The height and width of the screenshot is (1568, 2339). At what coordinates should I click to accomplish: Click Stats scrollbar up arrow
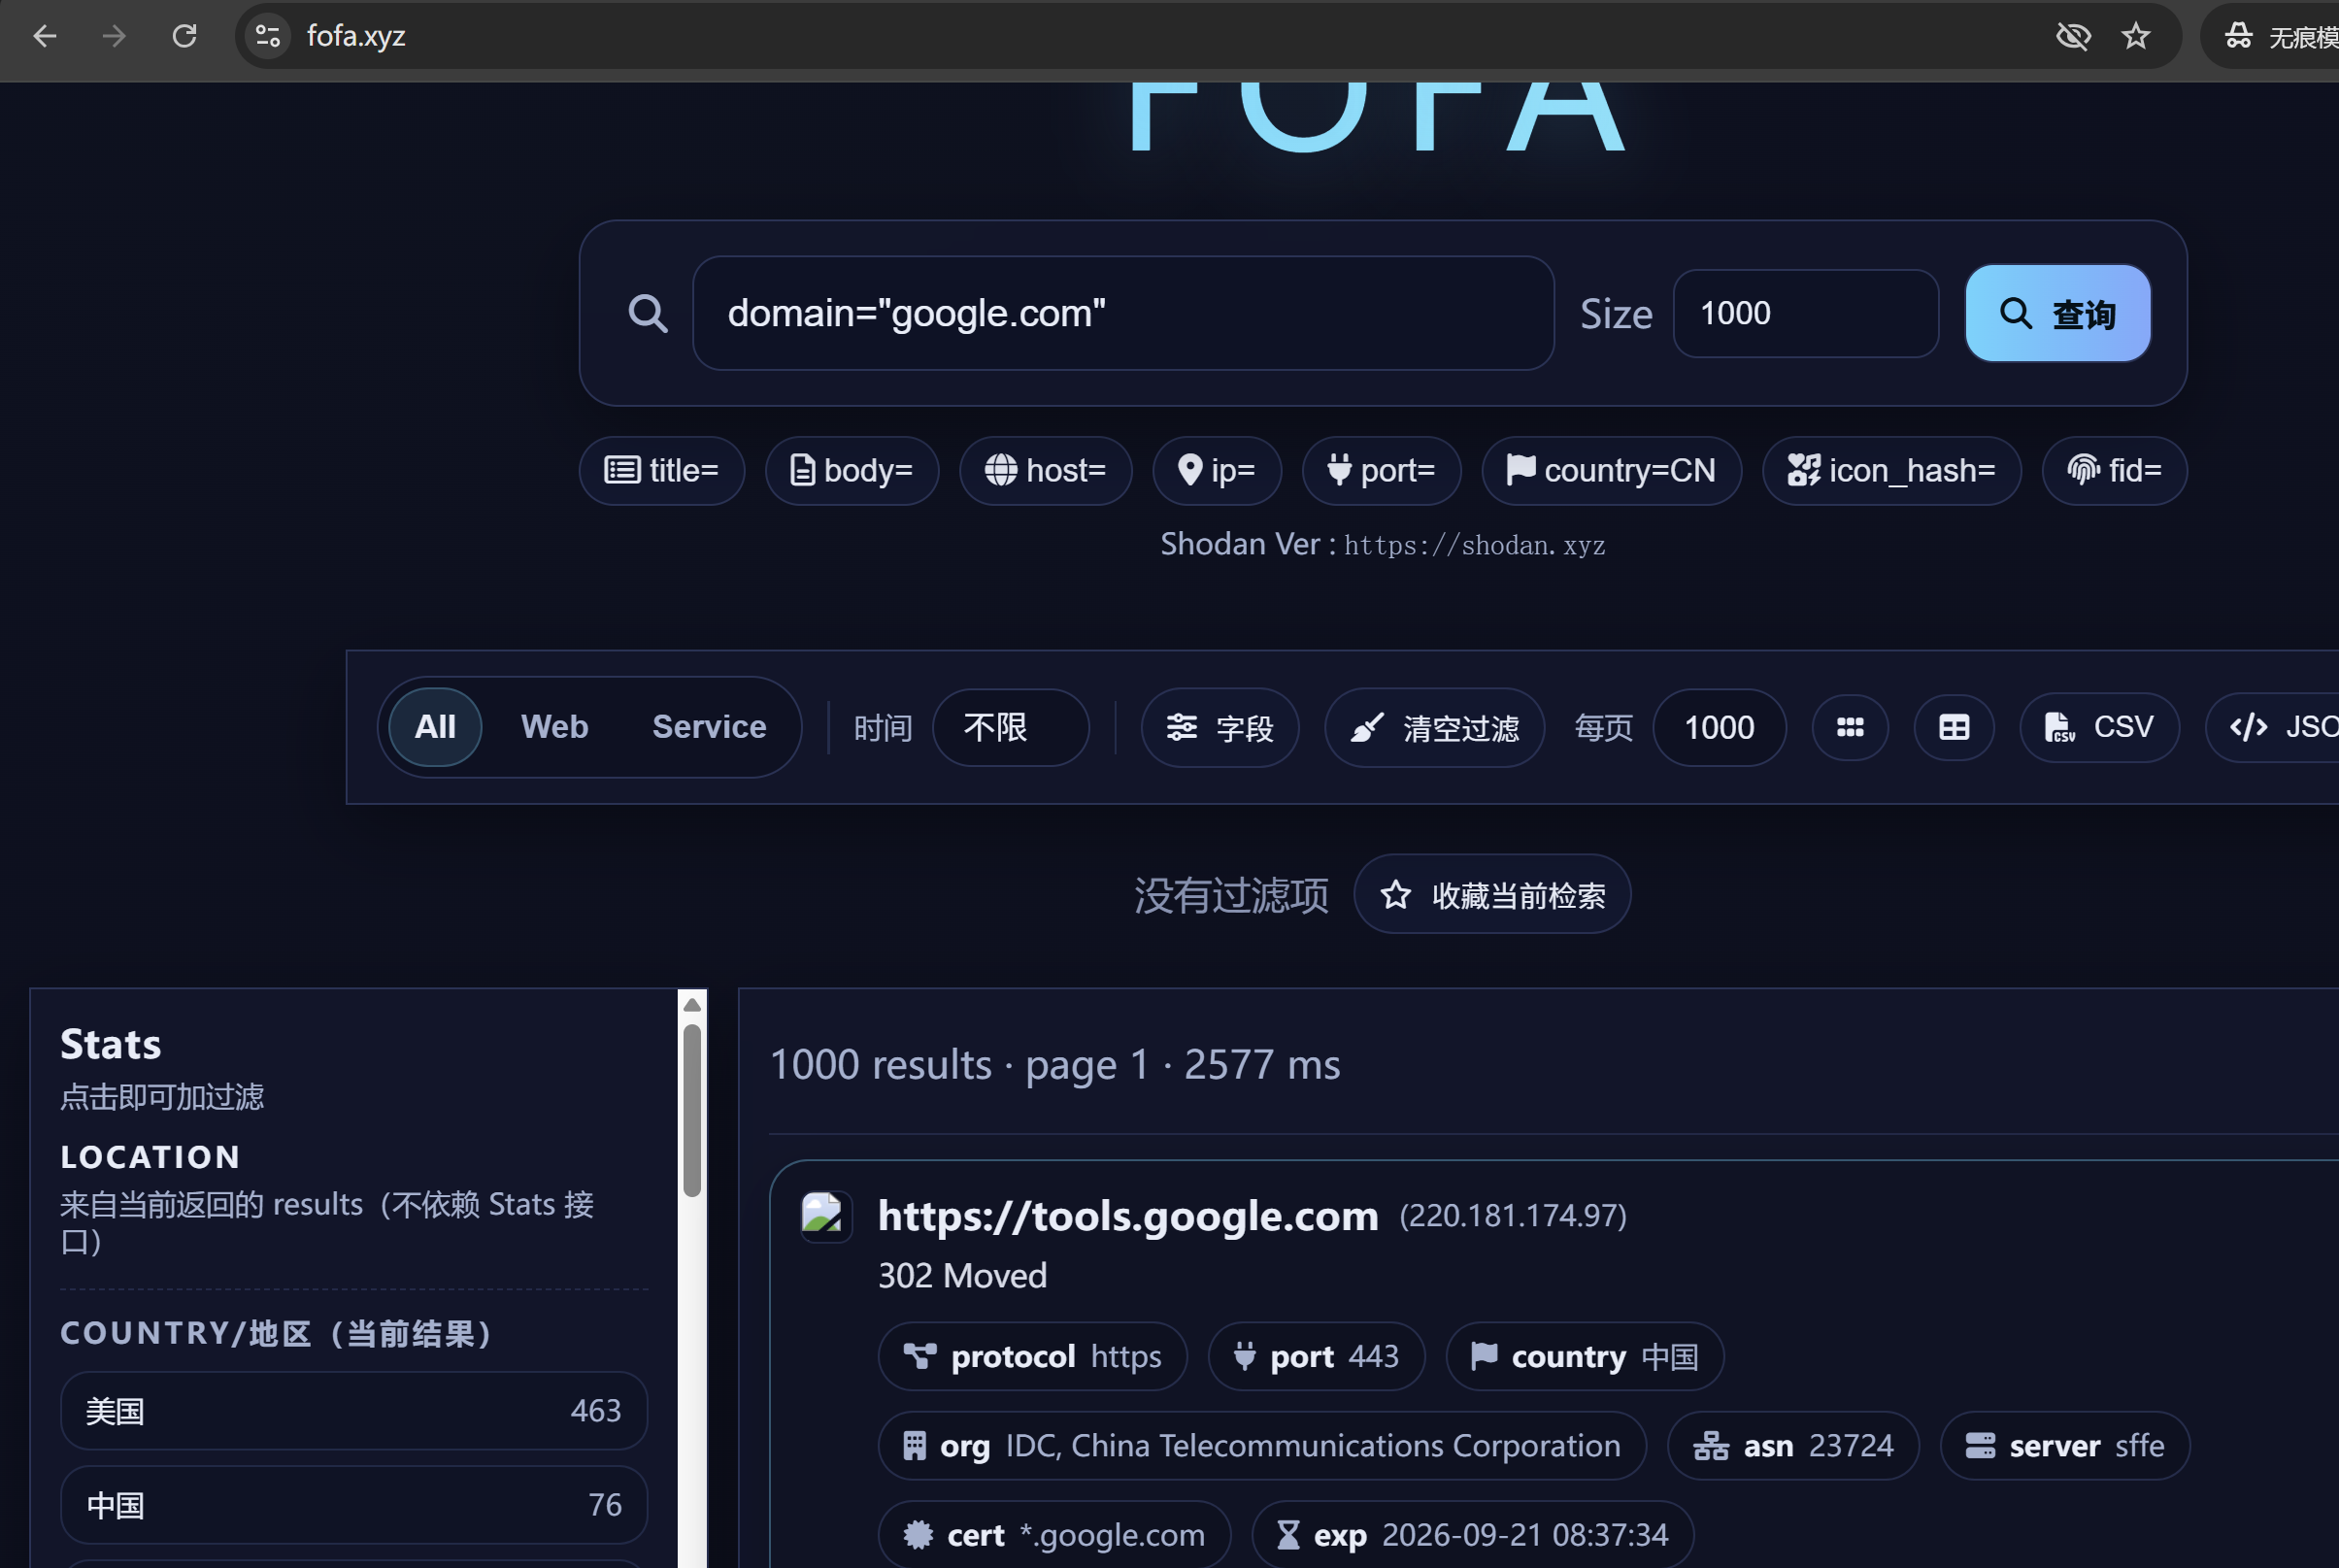pyautogui.click(x=692, y=1004)
